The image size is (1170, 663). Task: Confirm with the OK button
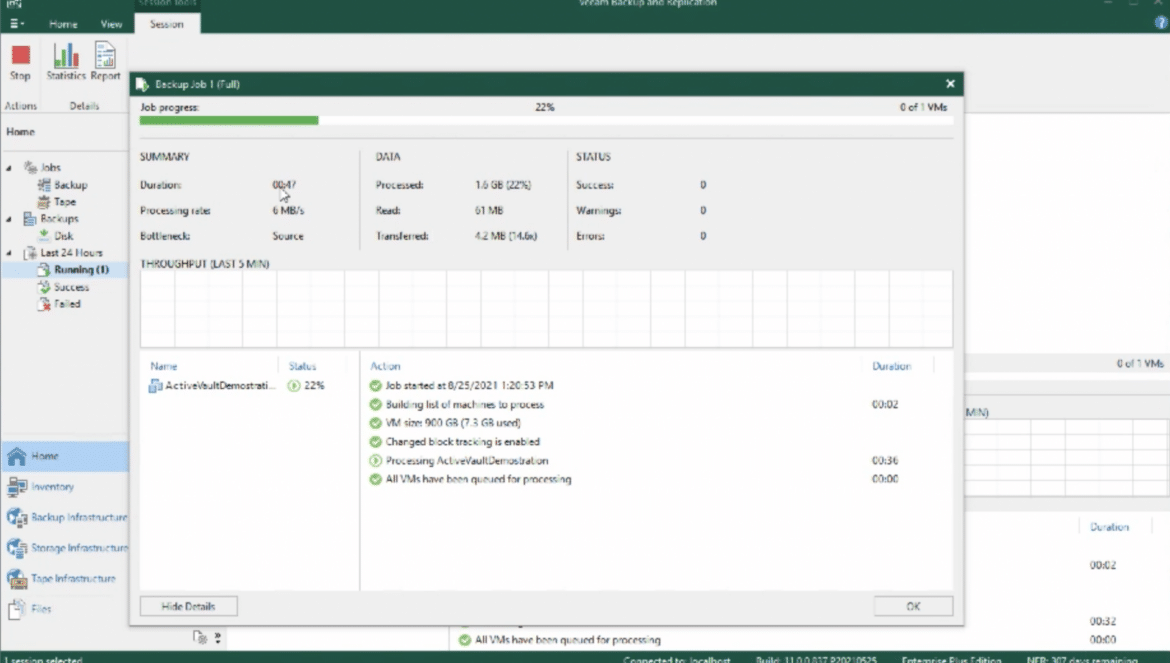coord(913,606)
